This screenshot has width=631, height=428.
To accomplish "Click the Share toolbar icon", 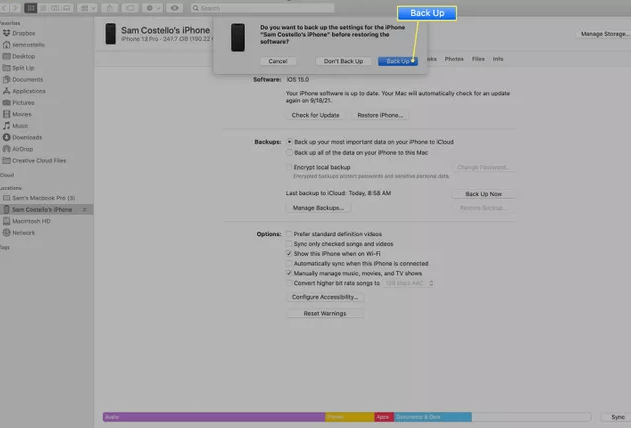I will click(x=109, y=8).
